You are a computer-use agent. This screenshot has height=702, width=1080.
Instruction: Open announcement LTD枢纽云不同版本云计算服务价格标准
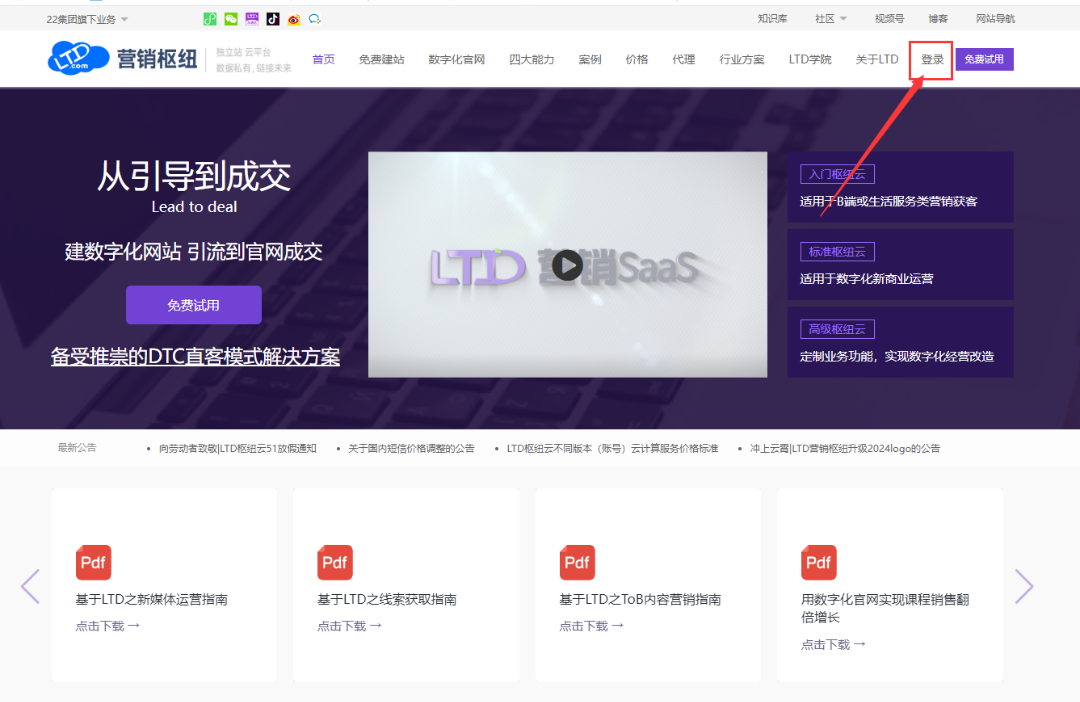(612, 448)
